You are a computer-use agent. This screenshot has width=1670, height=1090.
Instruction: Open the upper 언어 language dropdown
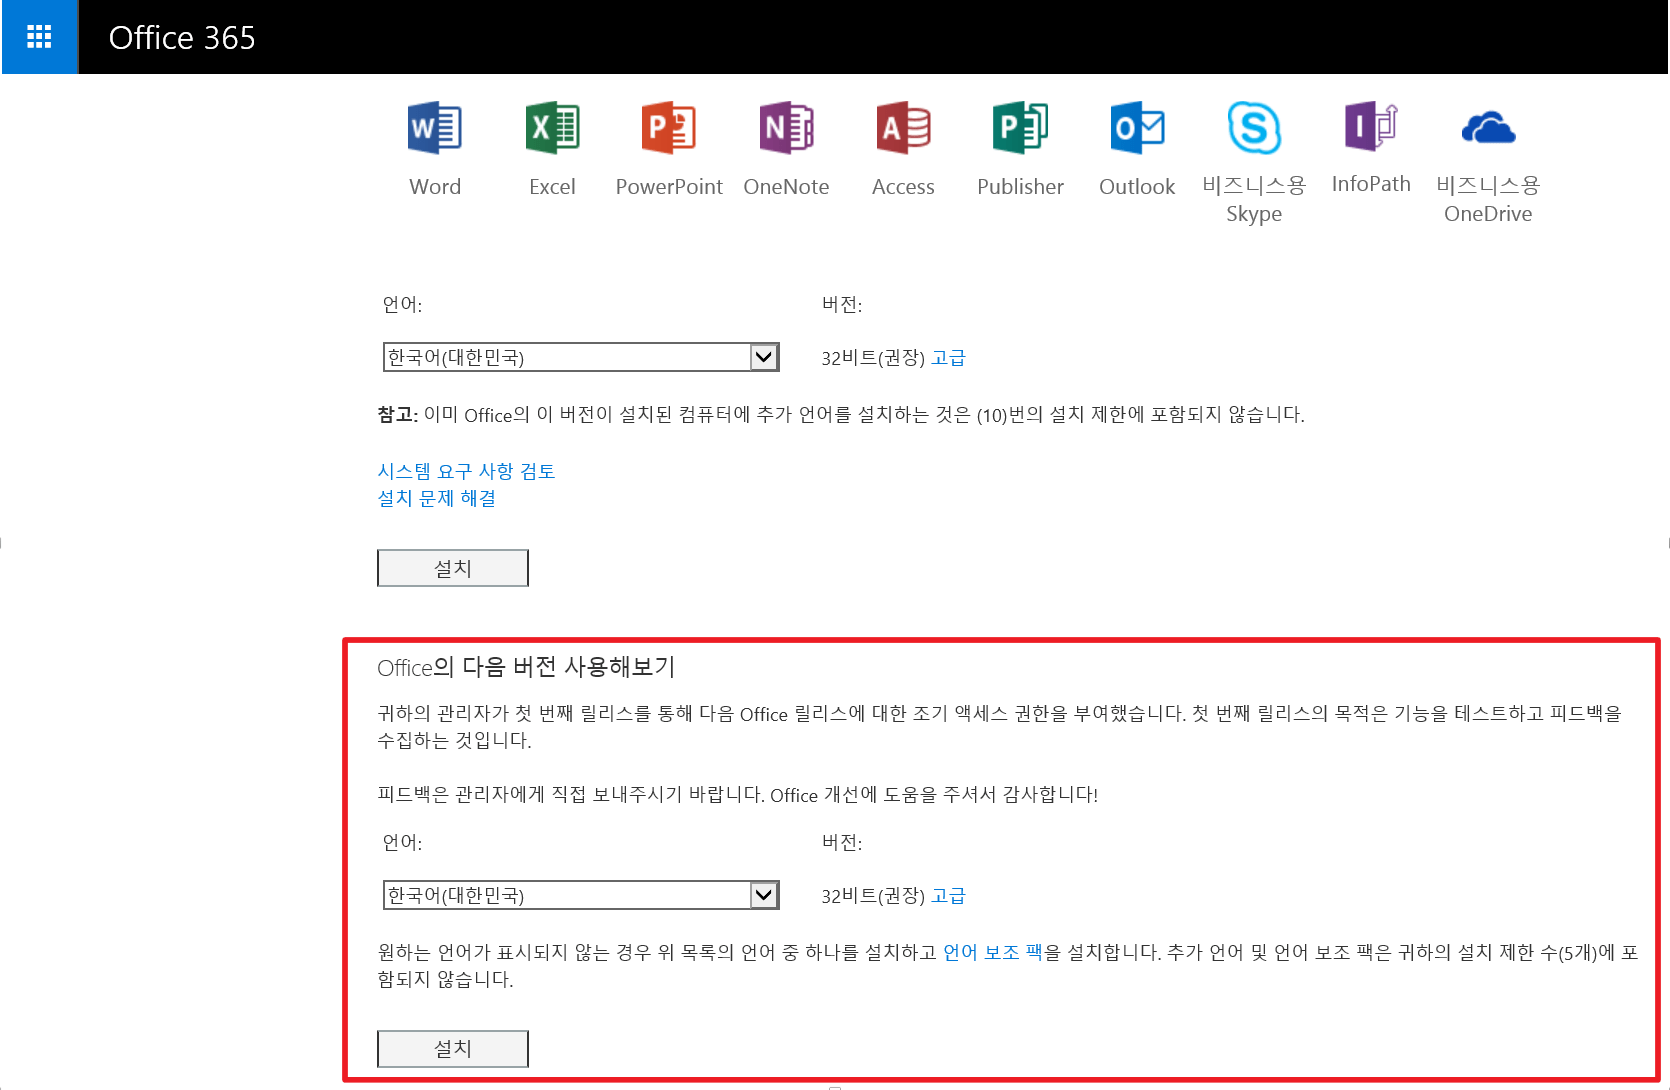[x=581, y=357]
